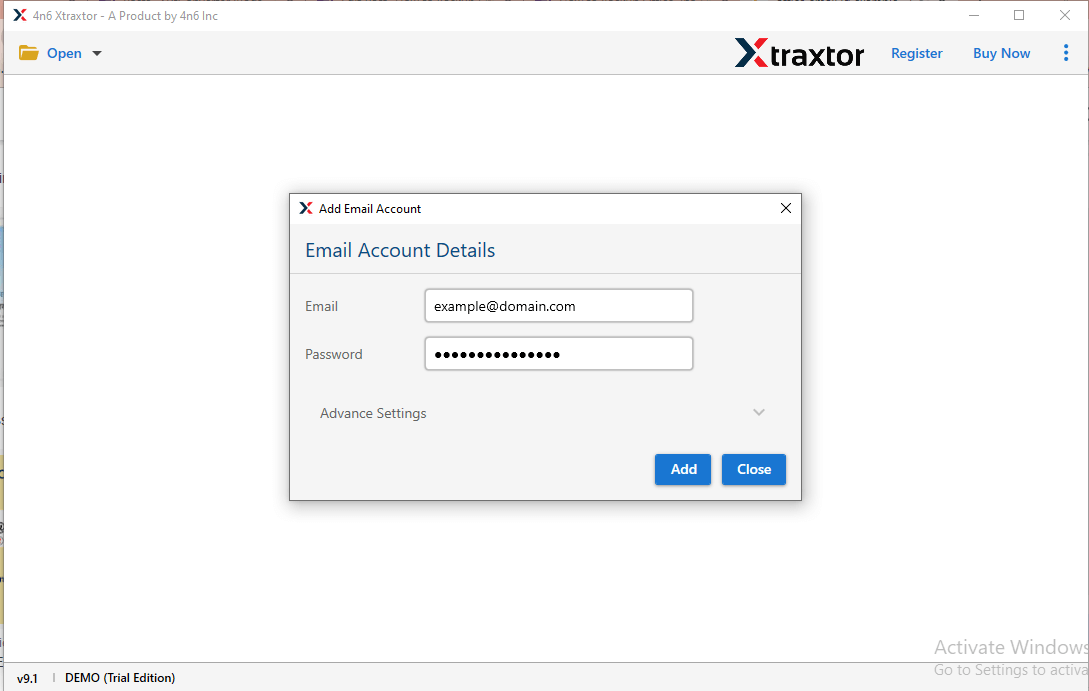Image resolution: width=1089 pixels, height=691 pixels.
Task: Expand the Advance Settings section
Action: click(372, 412)
